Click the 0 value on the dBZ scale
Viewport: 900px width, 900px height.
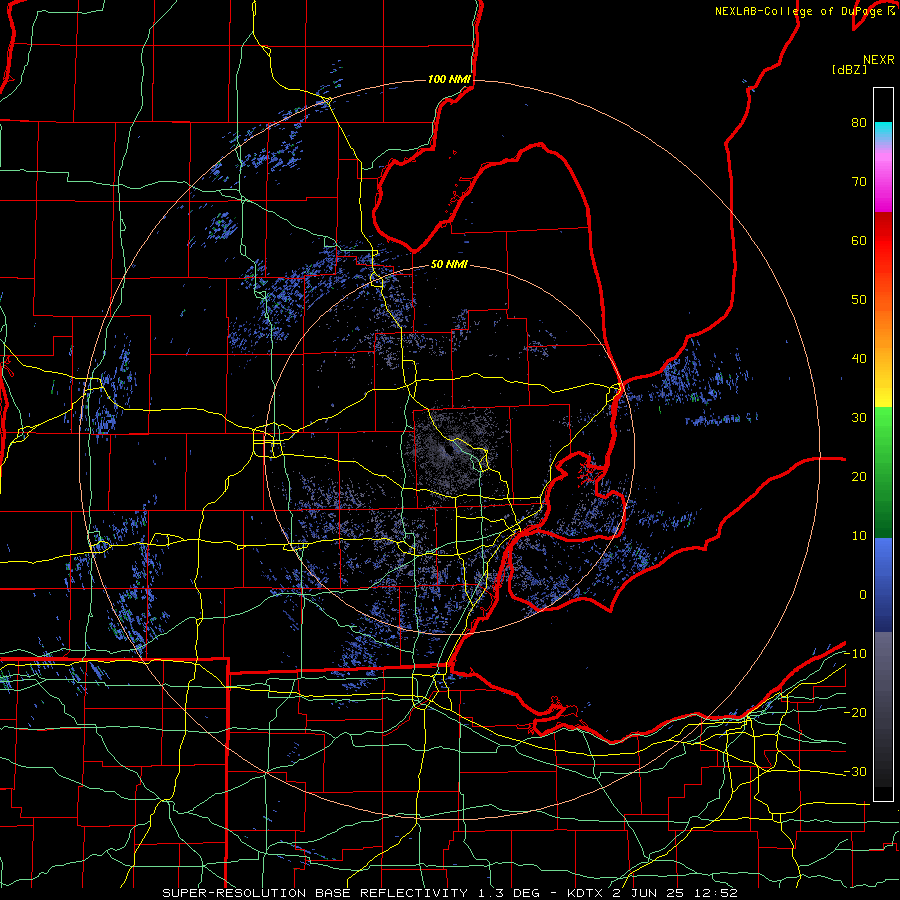(x=863, y=595)
